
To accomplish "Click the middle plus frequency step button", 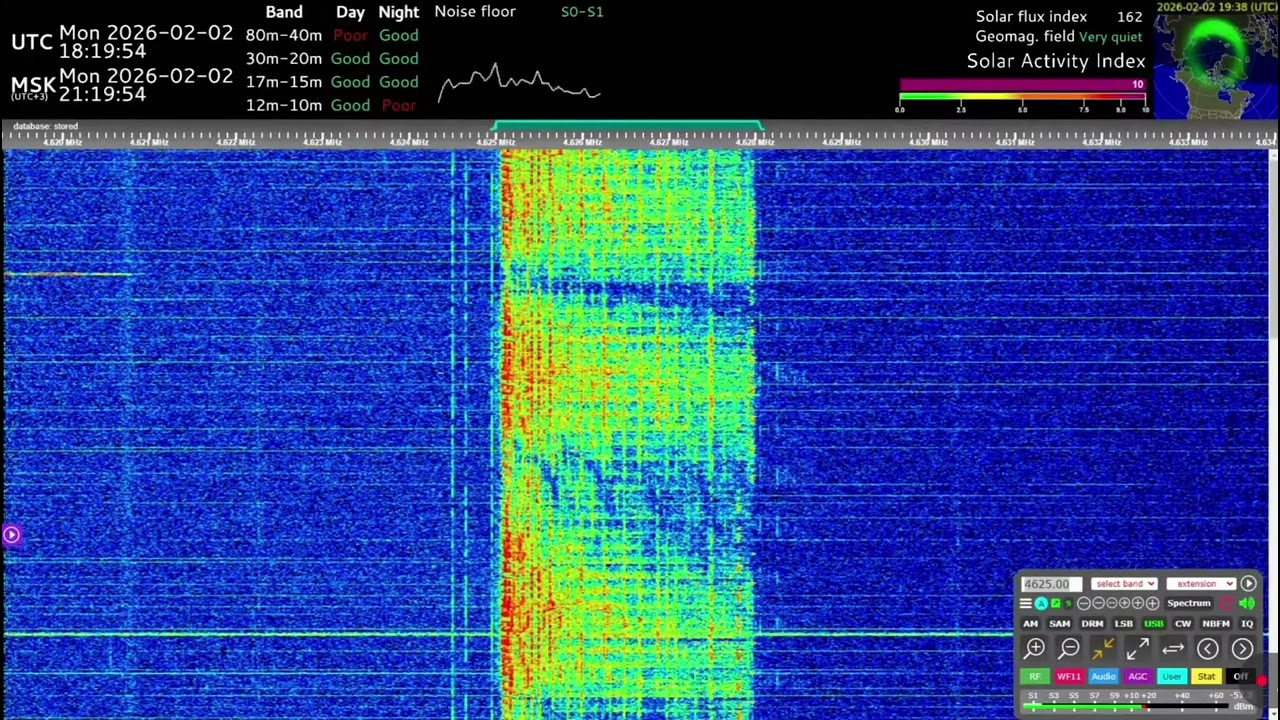I will point(1138,603).
